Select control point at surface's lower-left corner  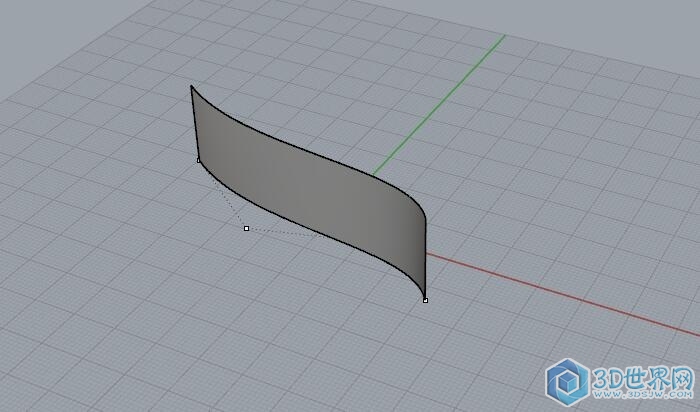(x=199, y=160)
